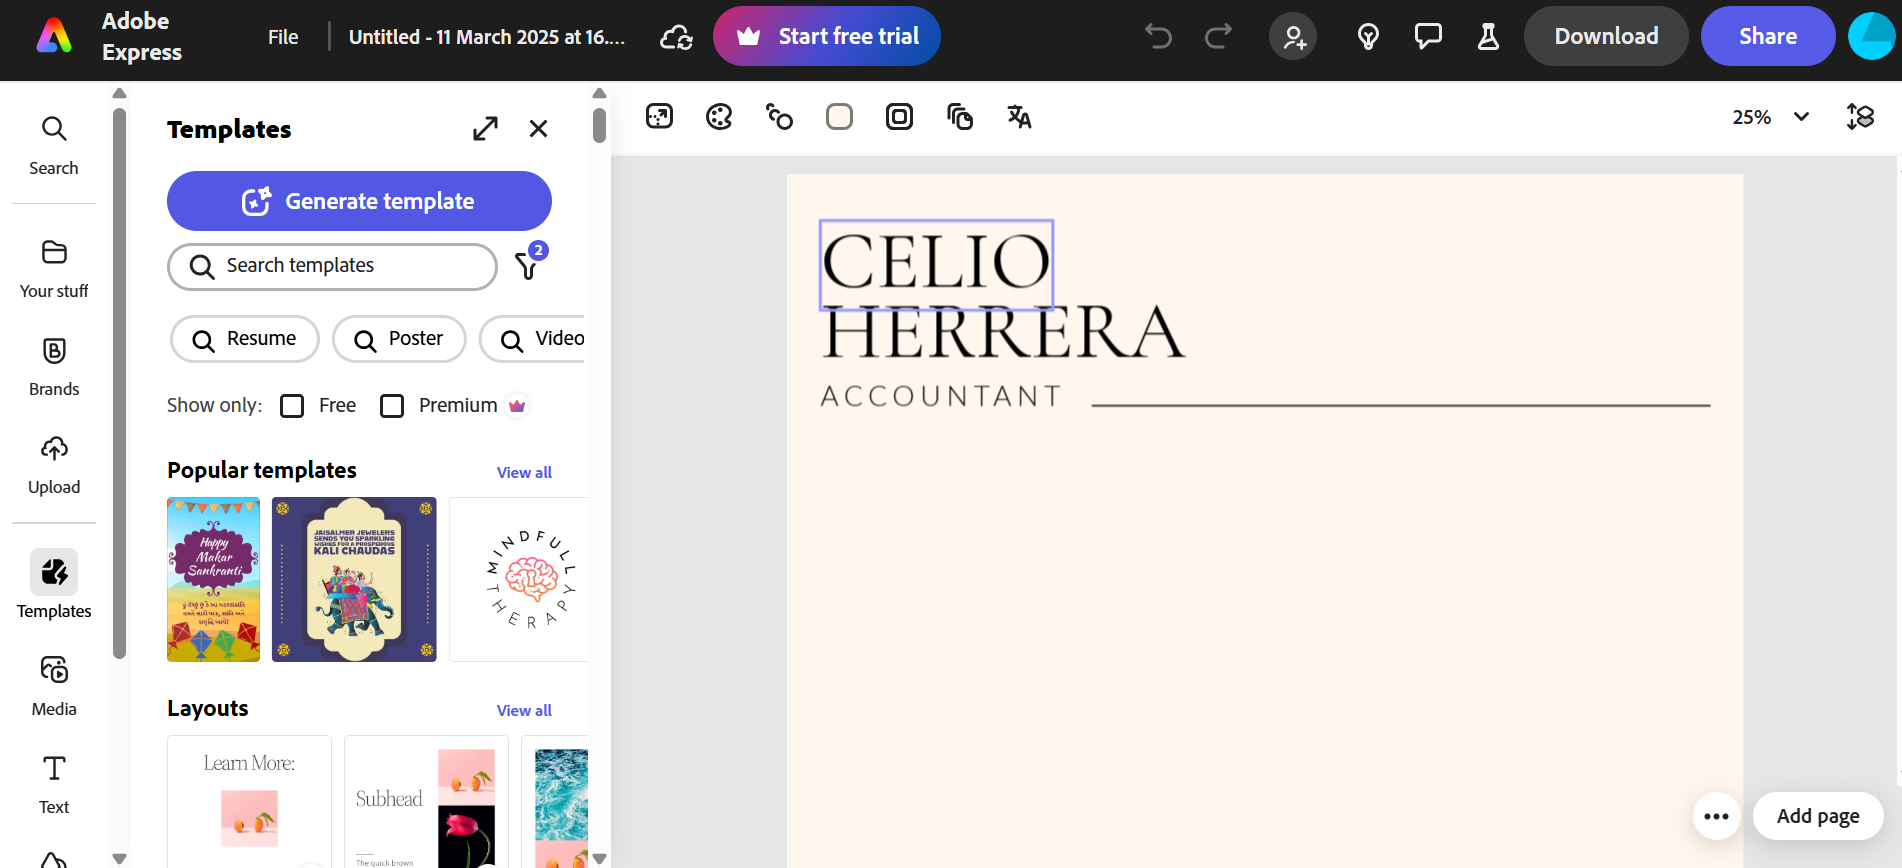The width and height of the screenshot is (1902, 868).
Task: Open the template filters icon
Action: tap(527, 266)
